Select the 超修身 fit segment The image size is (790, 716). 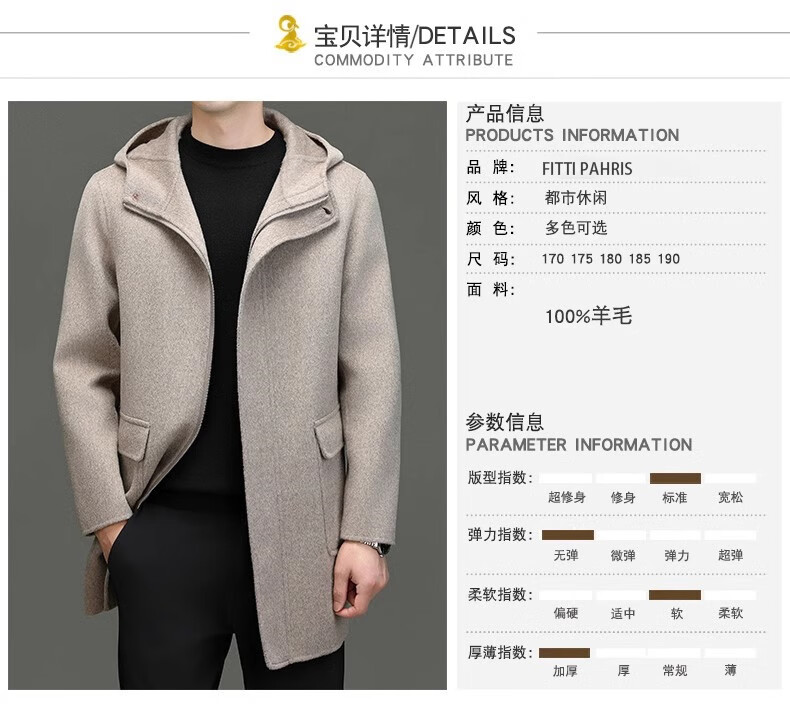pos(566,478)
